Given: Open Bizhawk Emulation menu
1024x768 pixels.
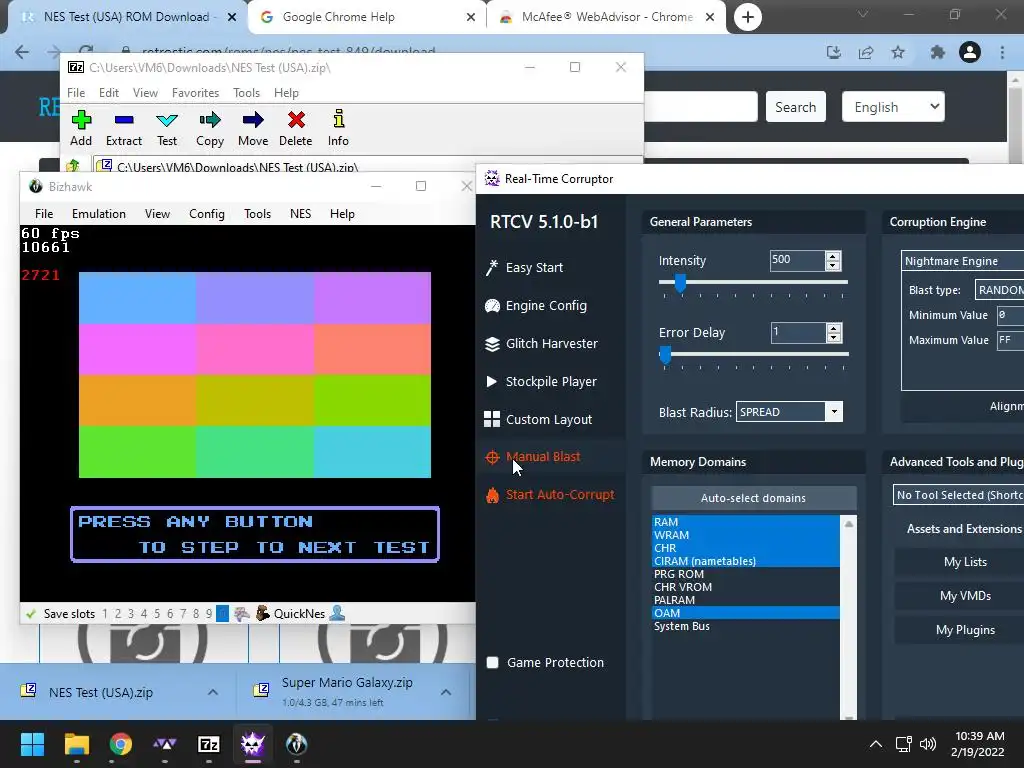Looking at the screenshot, I should click(99, 214).
